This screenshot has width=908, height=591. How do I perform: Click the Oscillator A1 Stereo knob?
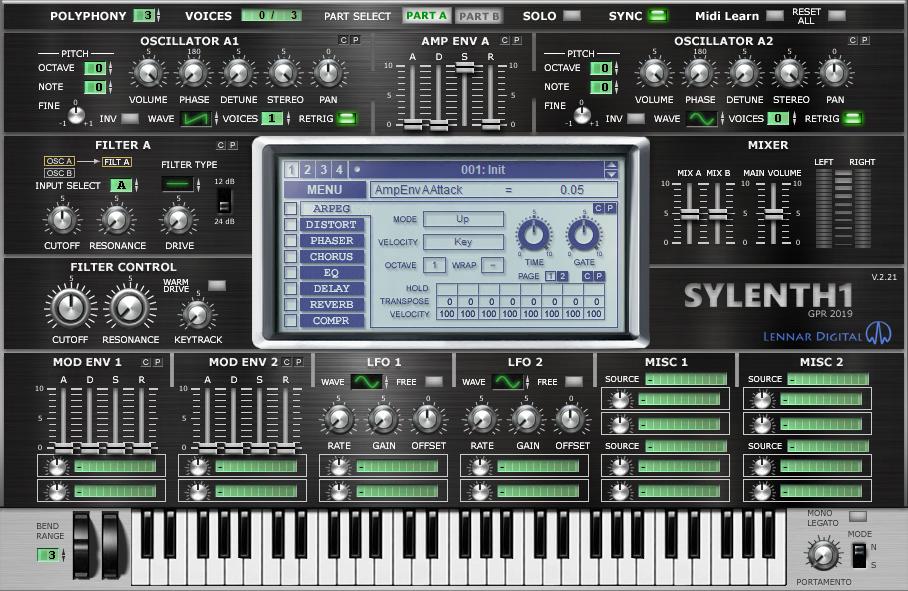(x=283, y=74)
